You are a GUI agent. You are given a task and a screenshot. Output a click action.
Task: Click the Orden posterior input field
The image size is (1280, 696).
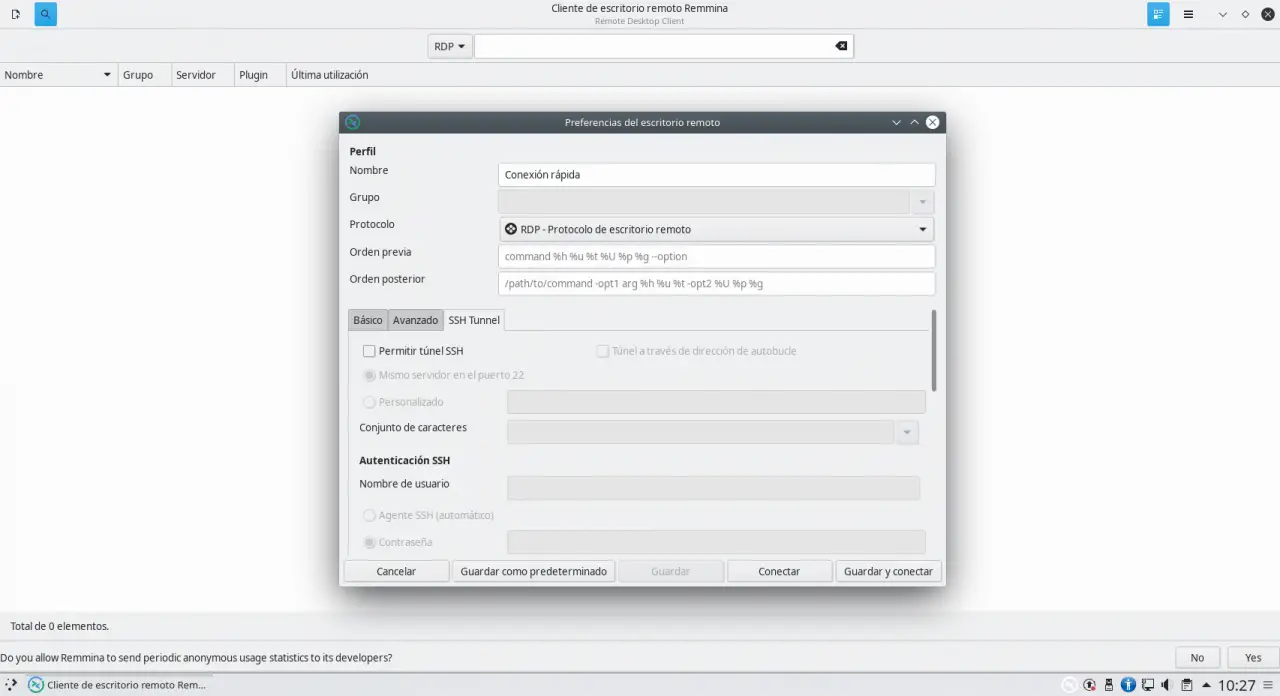pyautogui.click(x=716, y=284)
